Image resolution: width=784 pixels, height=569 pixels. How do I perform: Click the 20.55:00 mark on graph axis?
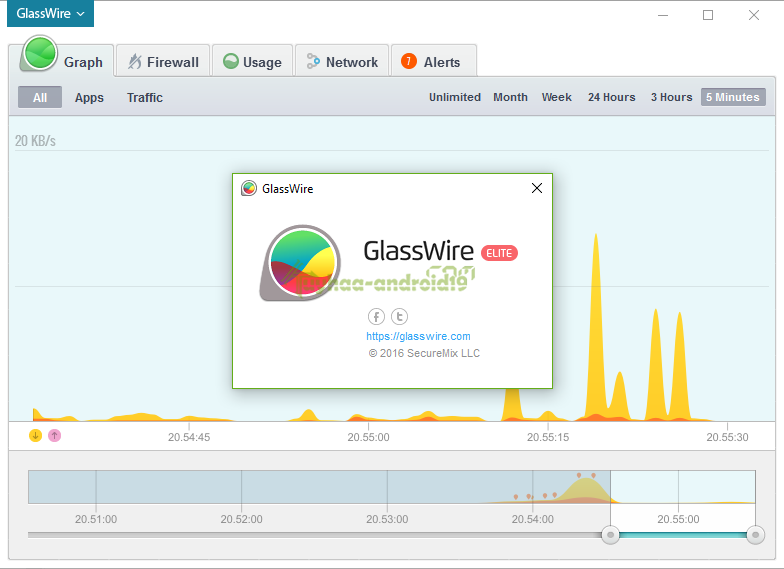point(368,437)
